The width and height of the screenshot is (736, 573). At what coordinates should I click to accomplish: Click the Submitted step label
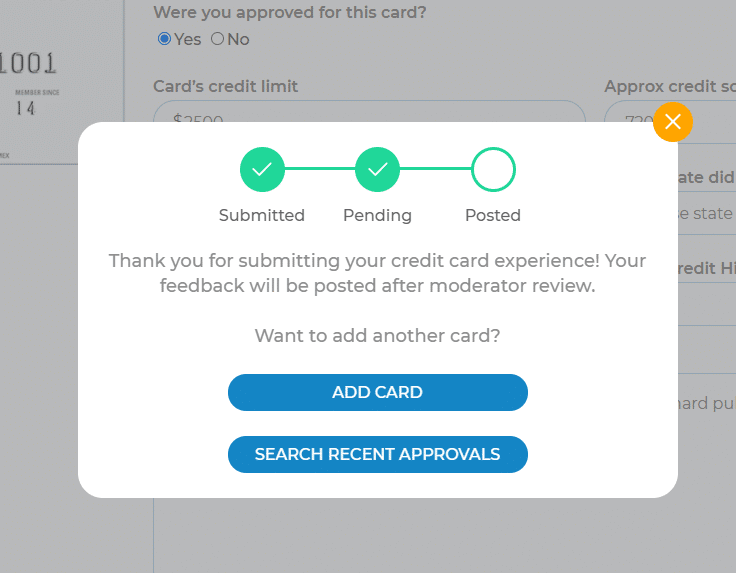pos(262,215)
